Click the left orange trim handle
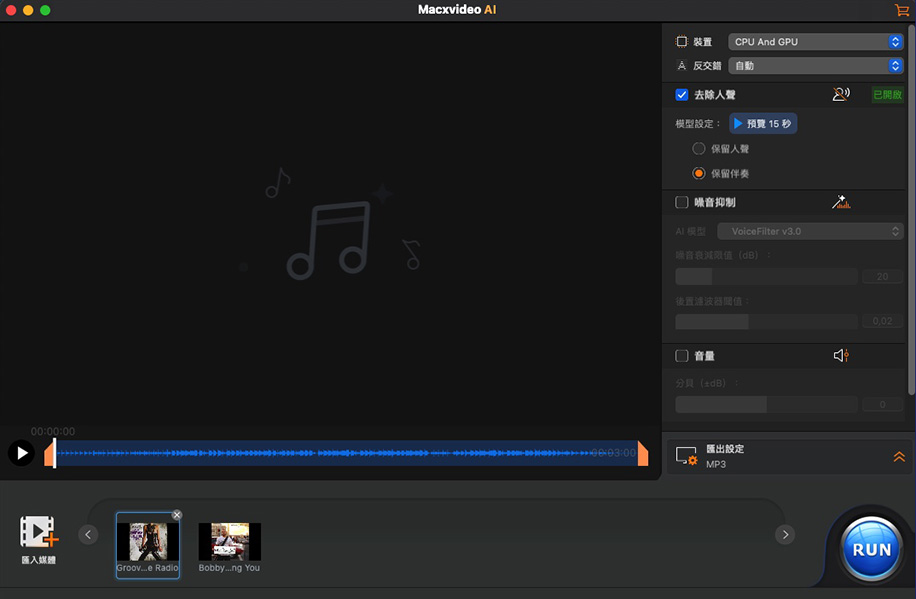This screenshot has height=599, width=916. pos(50,453)
